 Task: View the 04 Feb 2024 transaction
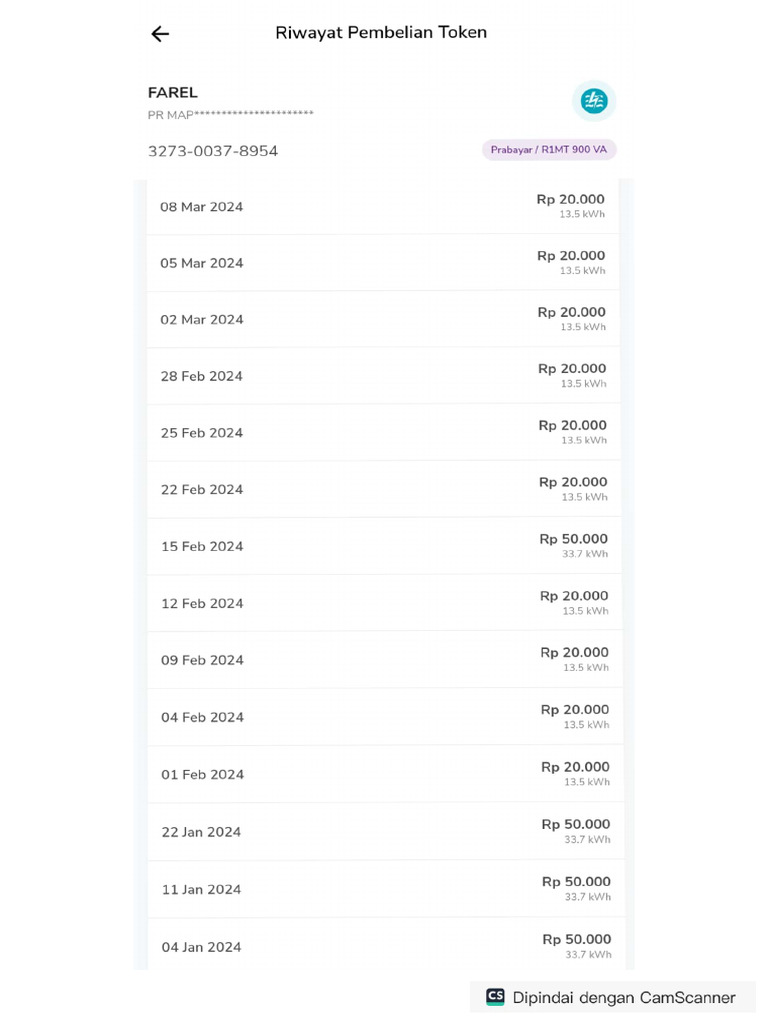click(383, 717)
